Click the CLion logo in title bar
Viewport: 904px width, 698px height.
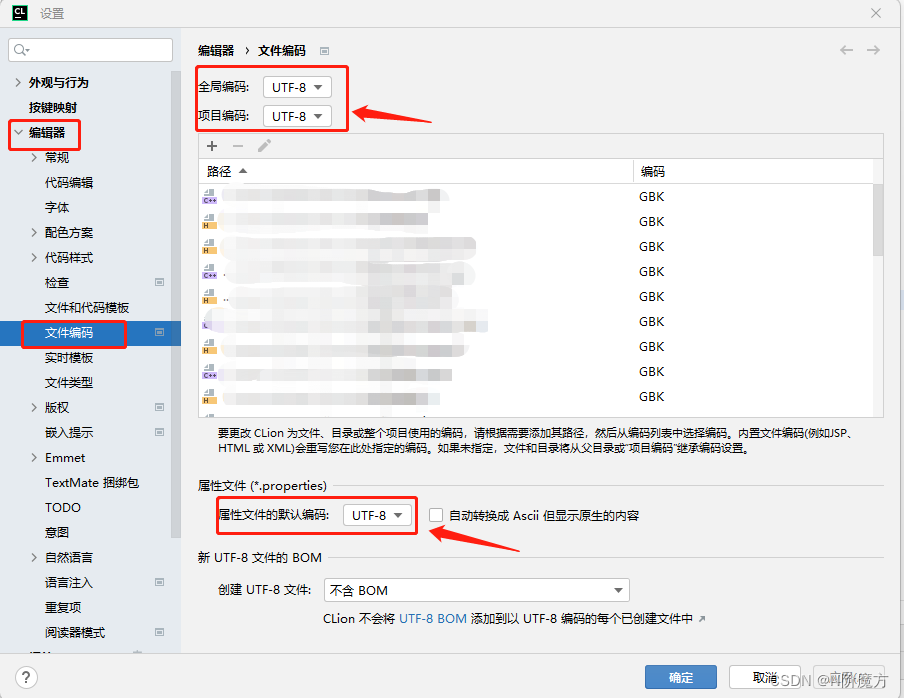tap(20, 13)
